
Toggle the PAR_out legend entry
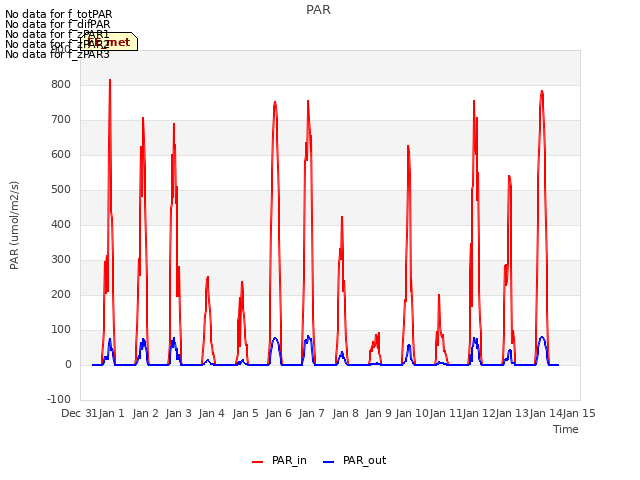tap(354, 461)
